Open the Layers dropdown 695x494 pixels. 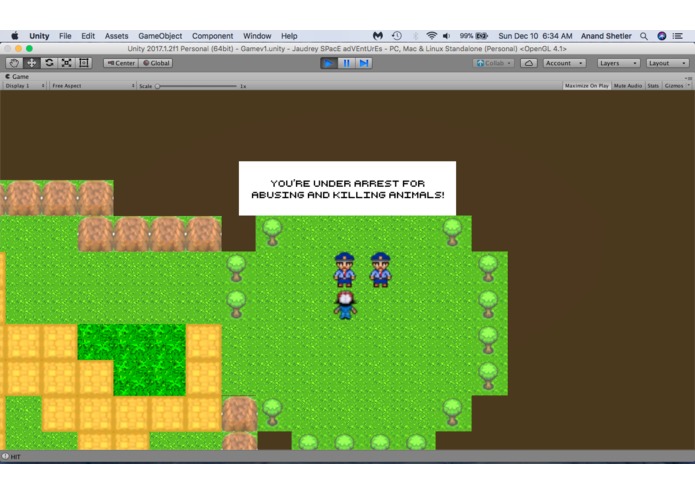click(x=618, y=63)
